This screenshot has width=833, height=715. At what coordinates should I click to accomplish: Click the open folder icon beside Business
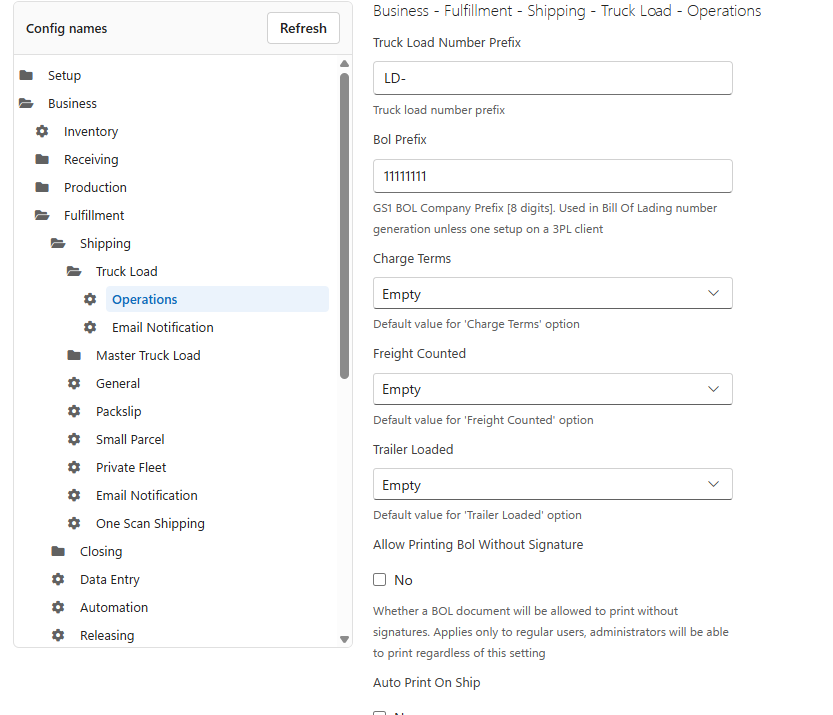pyautogui.click(x=26, y=104)
